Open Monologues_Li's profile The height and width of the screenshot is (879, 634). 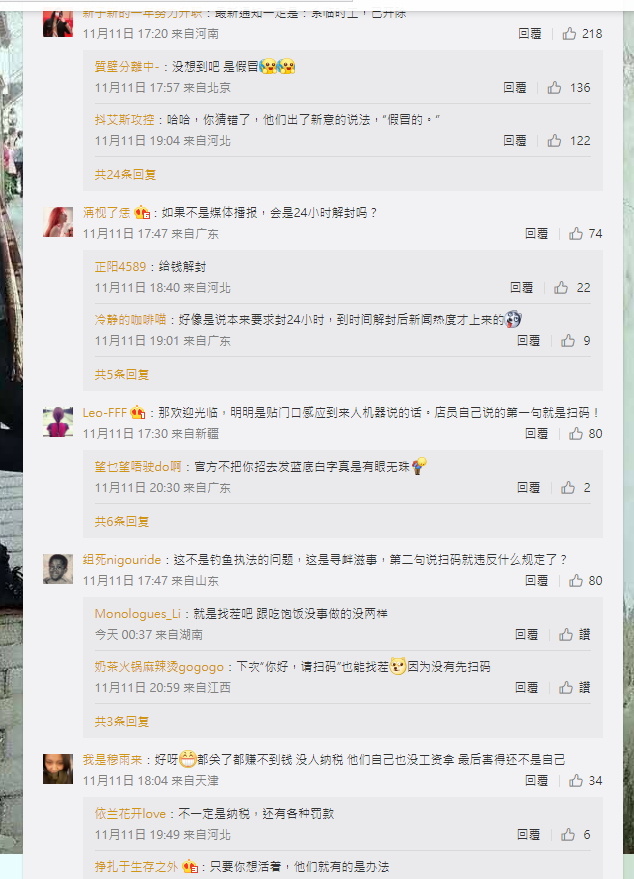[137, 614]
